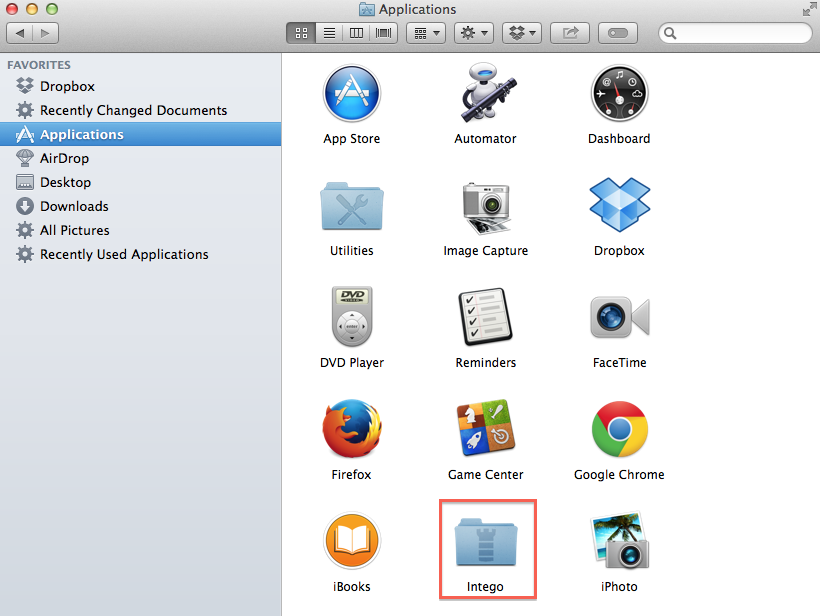Click the iBooks label text
The image size is (820, 616).
click(351, 587)
